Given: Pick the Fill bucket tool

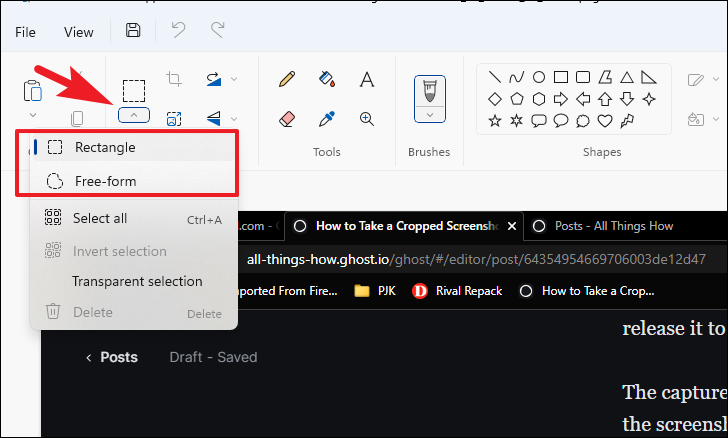Looking at the screenshot, I should pos(325,79).
